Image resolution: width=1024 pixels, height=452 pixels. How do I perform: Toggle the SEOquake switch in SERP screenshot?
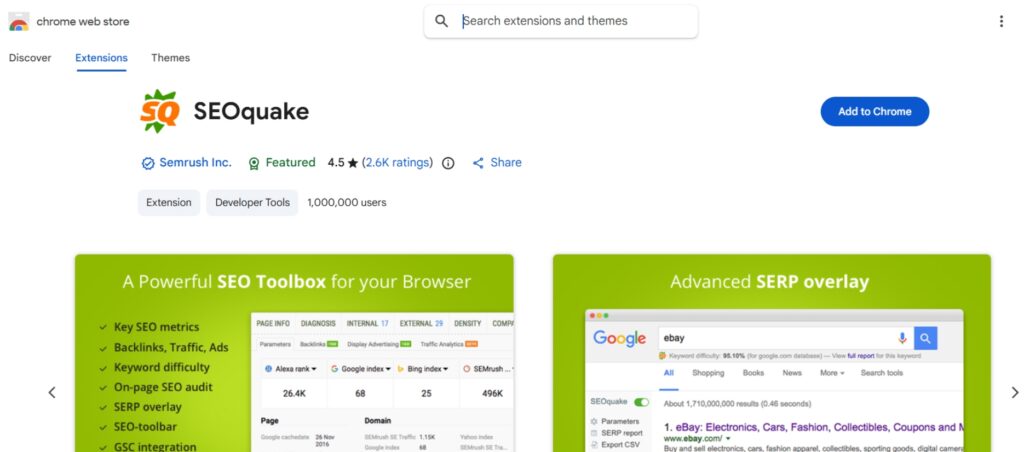pyautogui.click(x=641, y=402)
